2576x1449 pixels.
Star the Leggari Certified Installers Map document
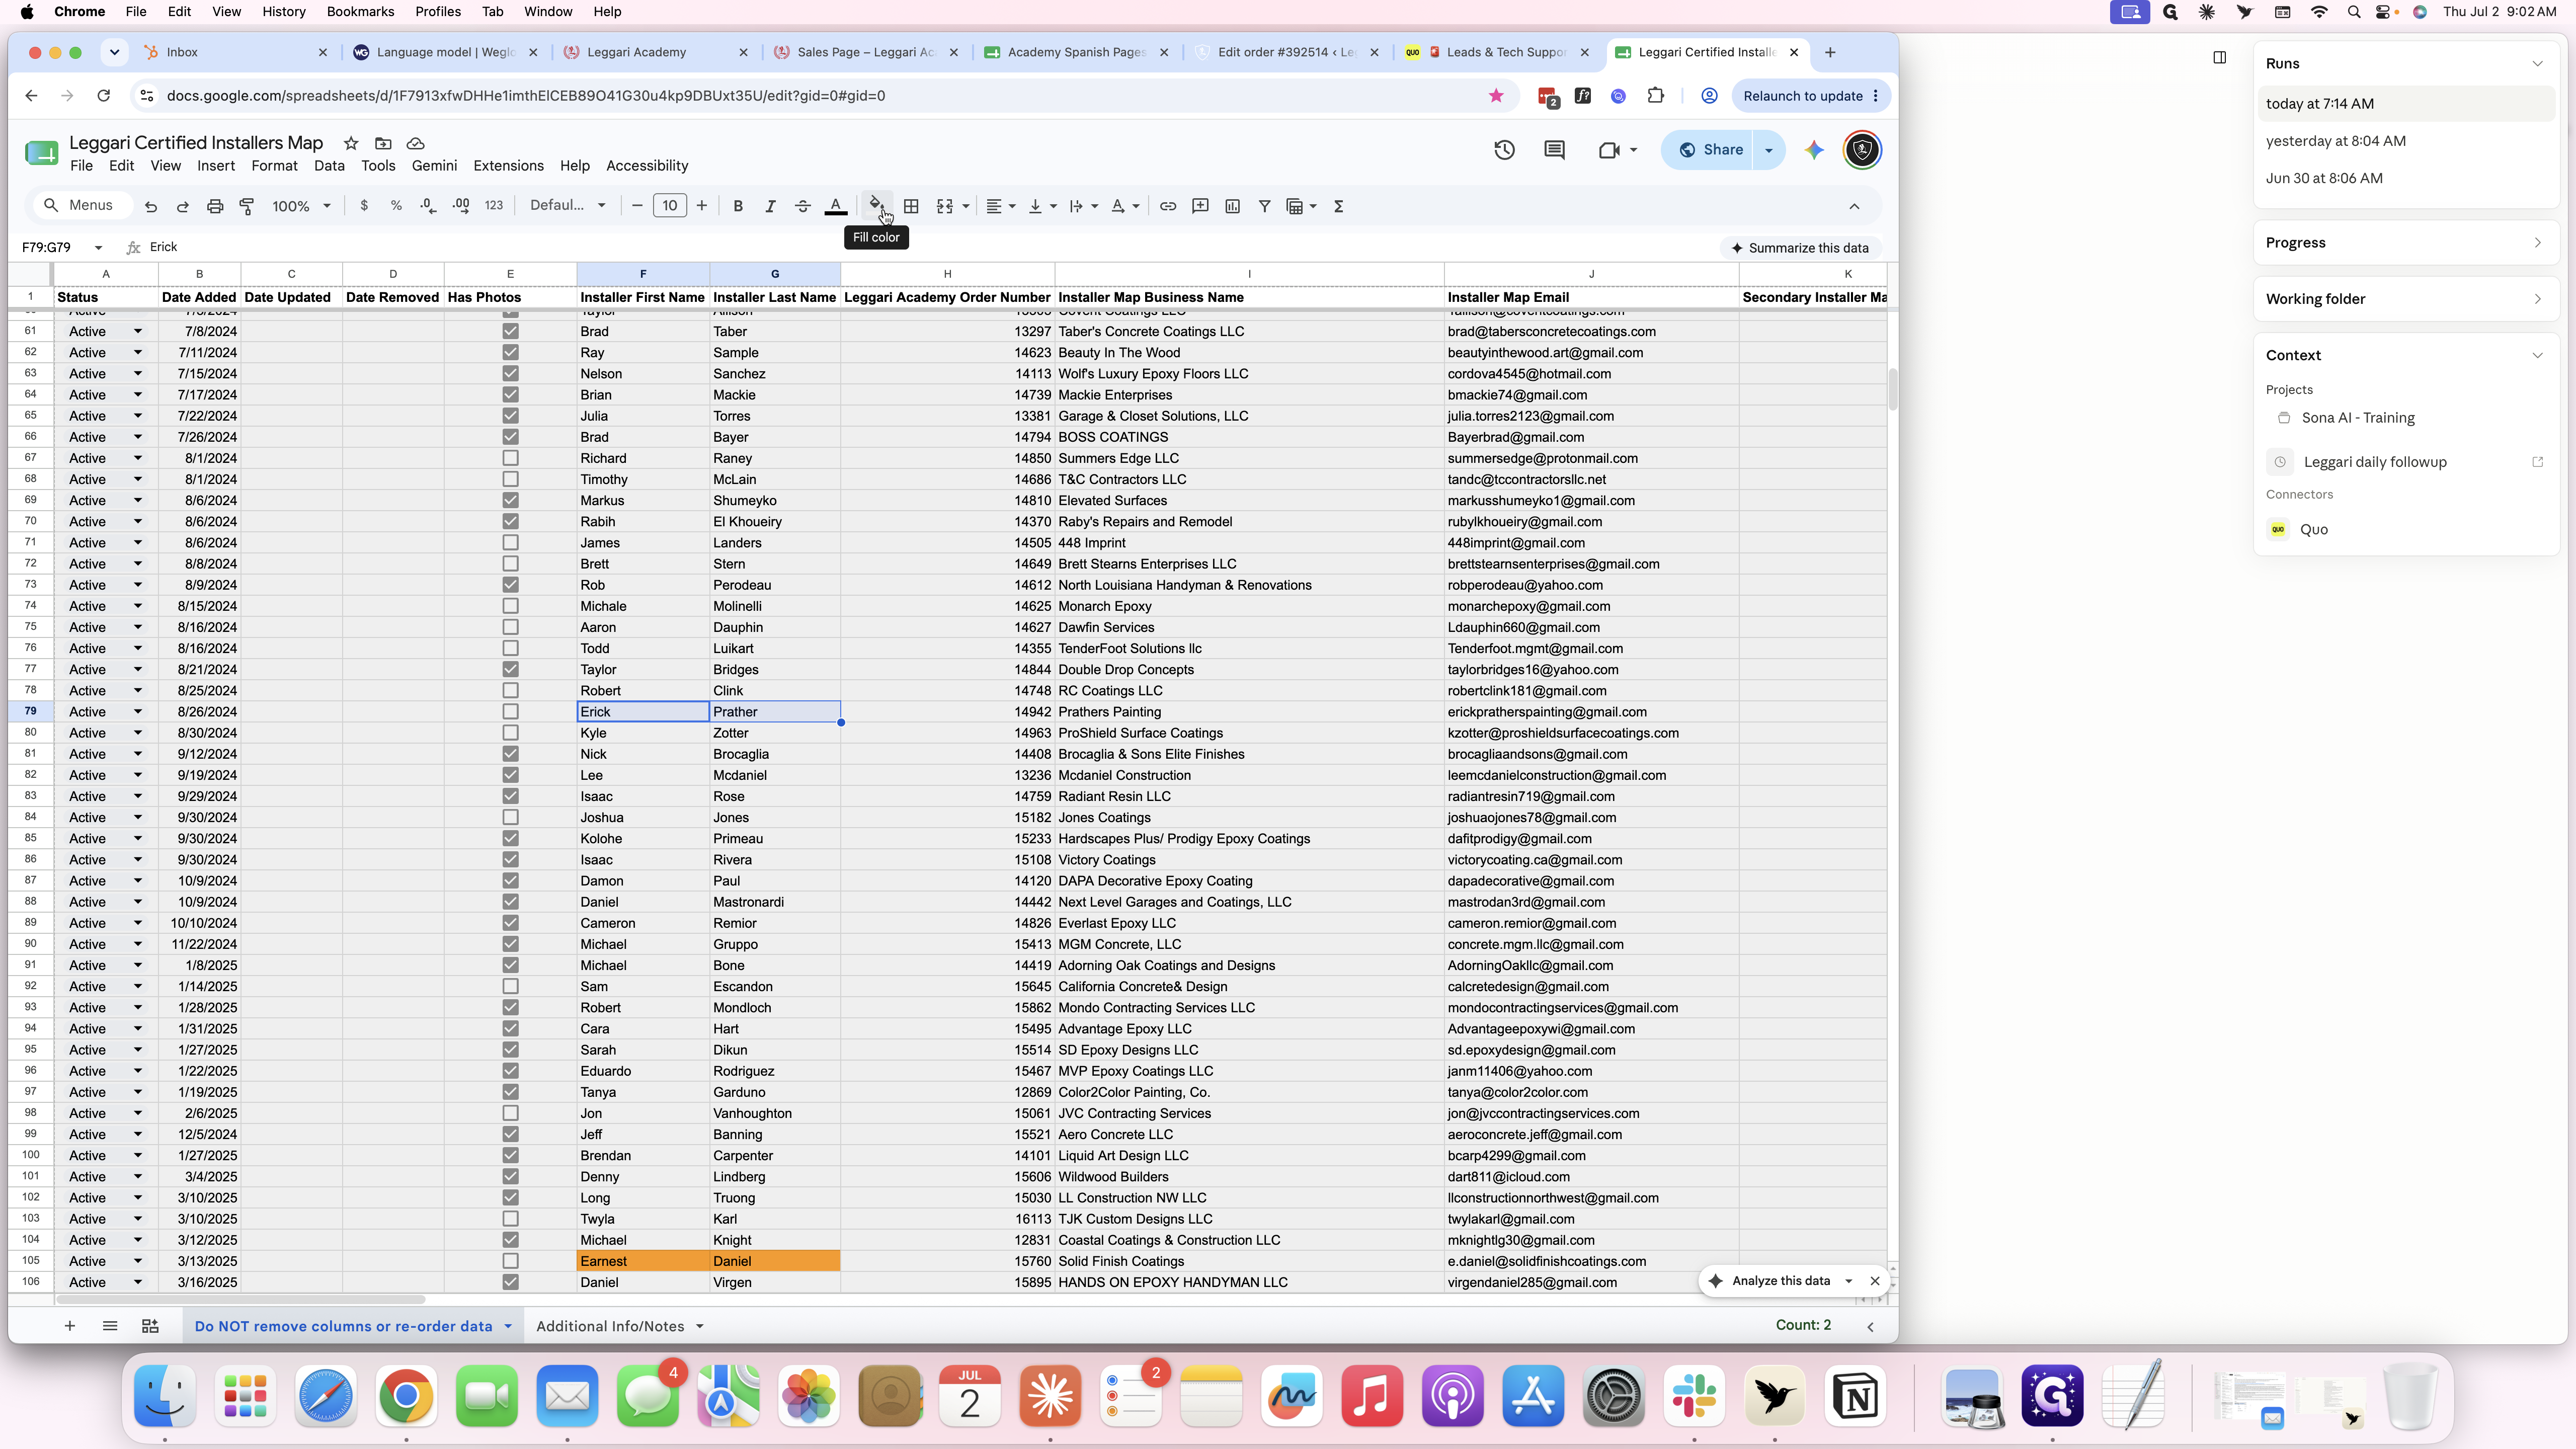[x=351, y=143]
